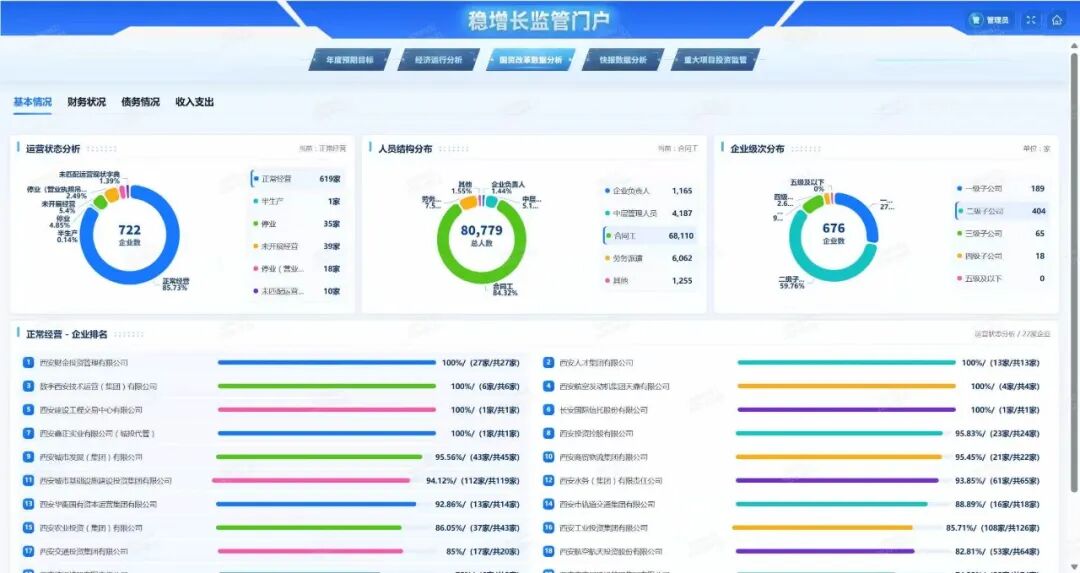Click rank badge 14 in the enterprise ranking
The height and width of the screenshot is (573, 1080).
tap(548, 504)
